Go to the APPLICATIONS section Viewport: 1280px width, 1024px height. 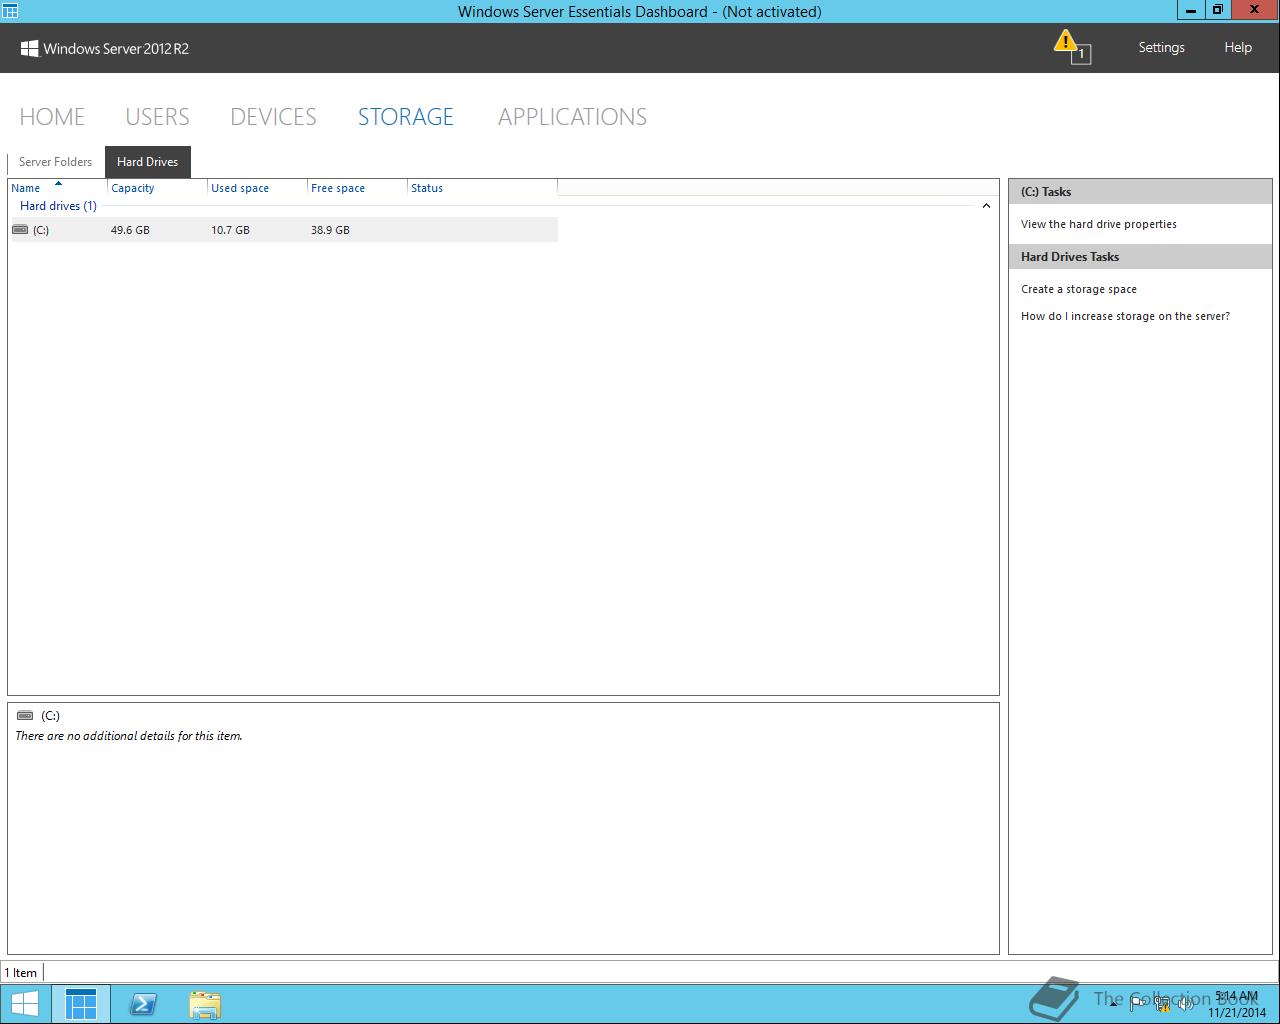[x=572, y=117]
